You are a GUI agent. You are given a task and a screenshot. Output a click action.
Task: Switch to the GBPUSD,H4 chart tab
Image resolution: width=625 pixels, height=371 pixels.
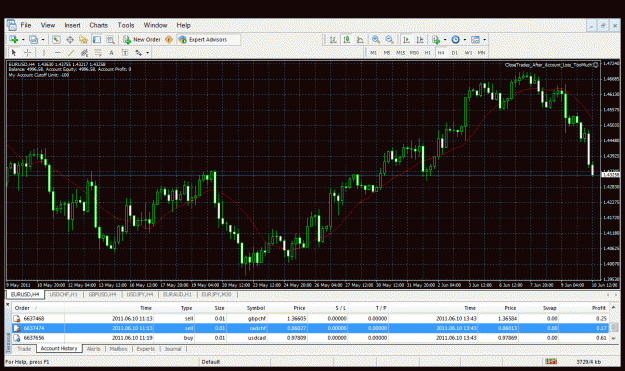click(102, 294)
